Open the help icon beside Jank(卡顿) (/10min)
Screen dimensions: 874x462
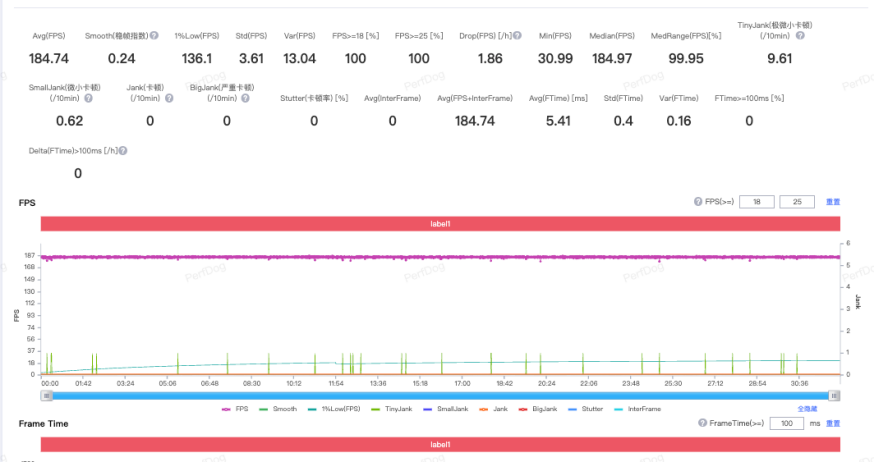click(169, 98)
